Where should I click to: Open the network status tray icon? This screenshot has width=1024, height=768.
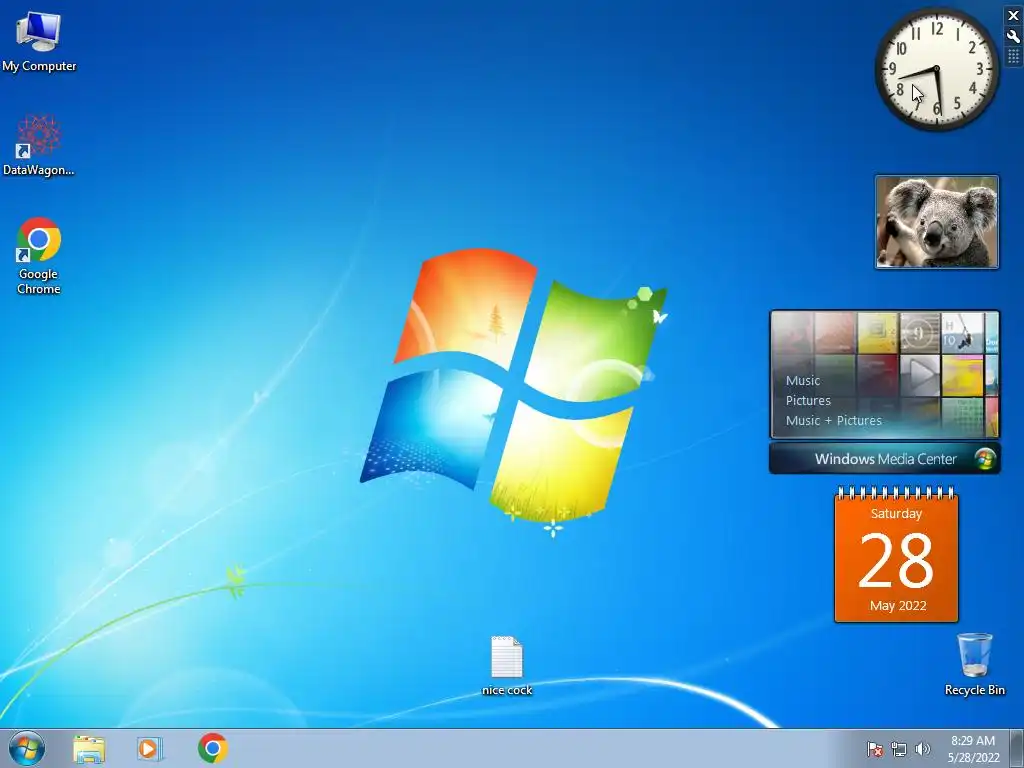tap(899, 749)
